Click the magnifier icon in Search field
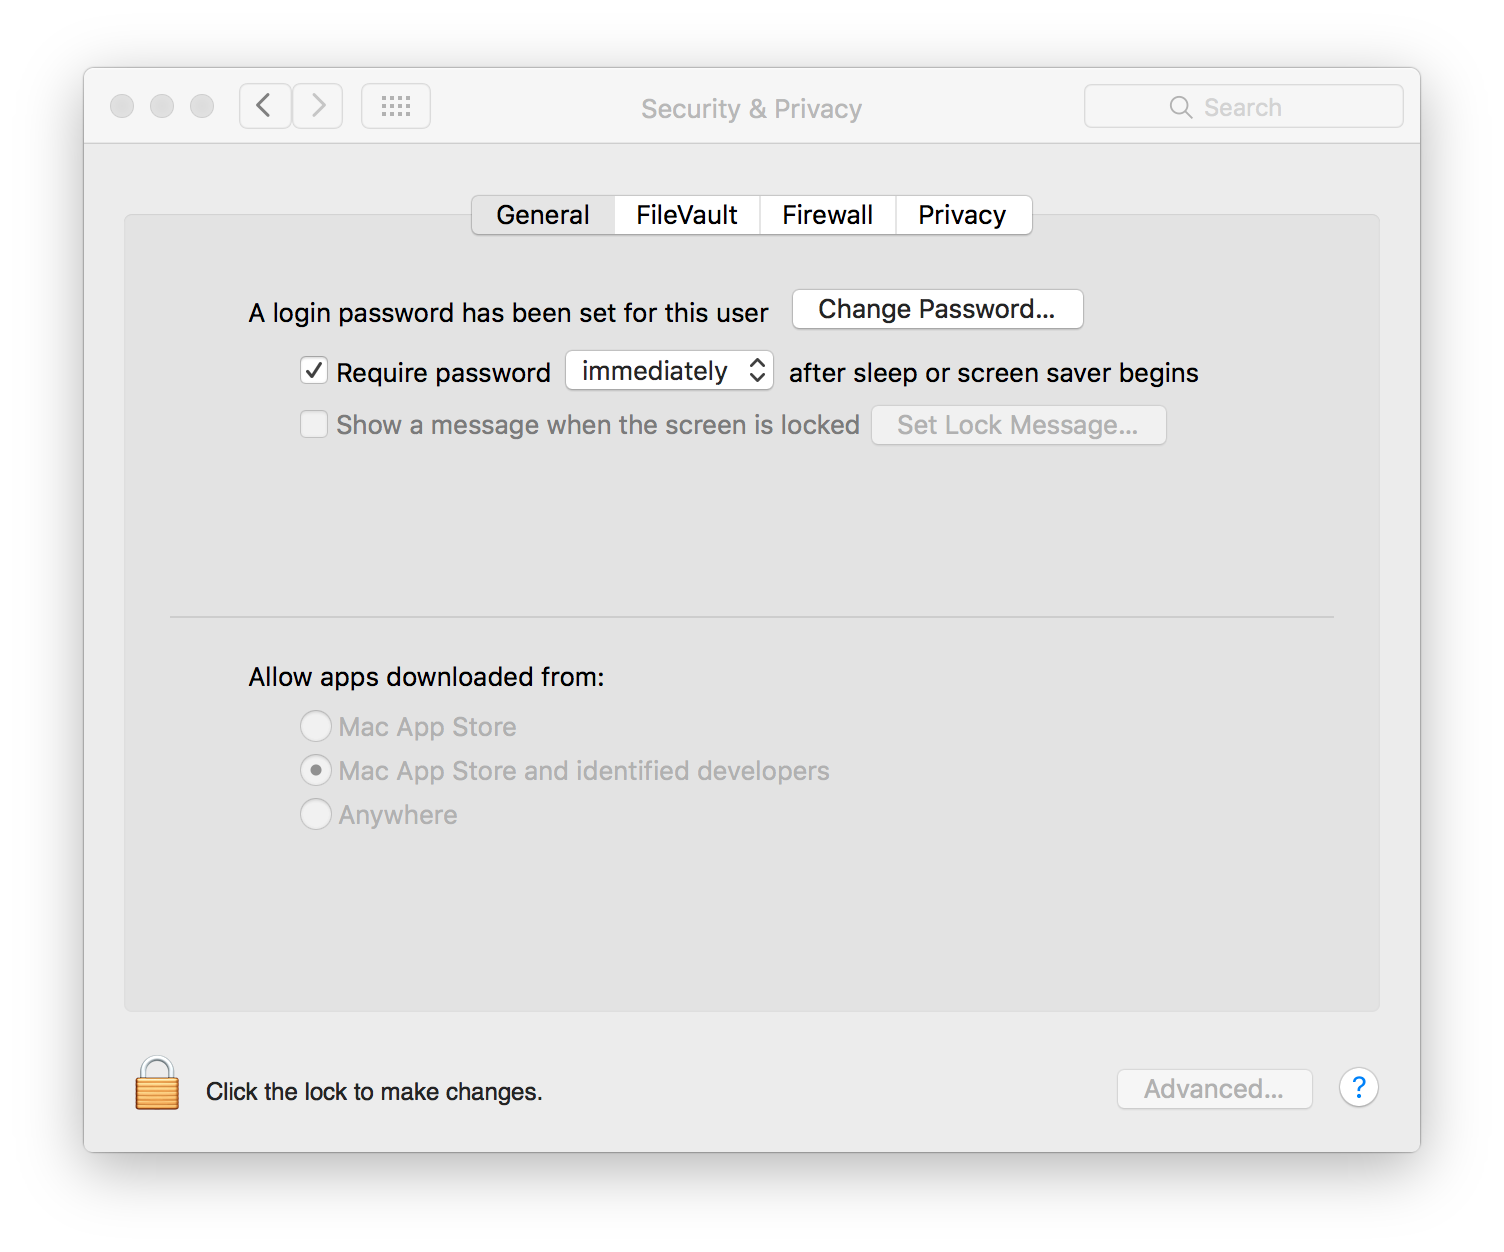 1181,107
